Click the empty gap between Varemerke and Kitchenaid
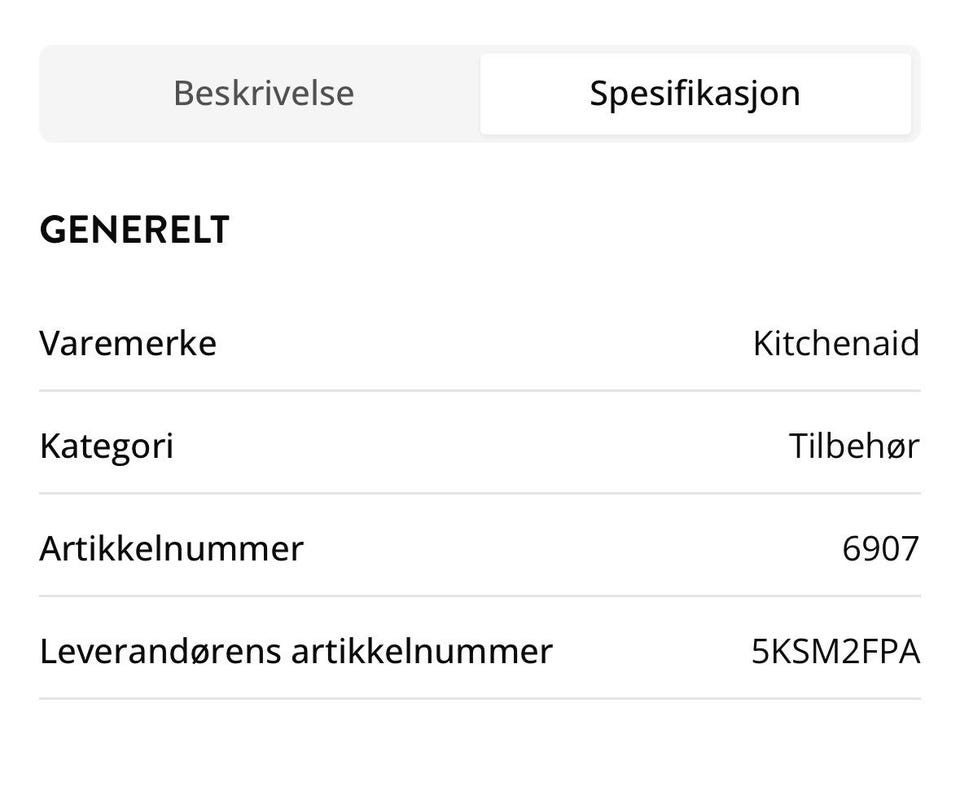Image resolution: width=960 pixels, height=787 pixels. tap(480, 343)
